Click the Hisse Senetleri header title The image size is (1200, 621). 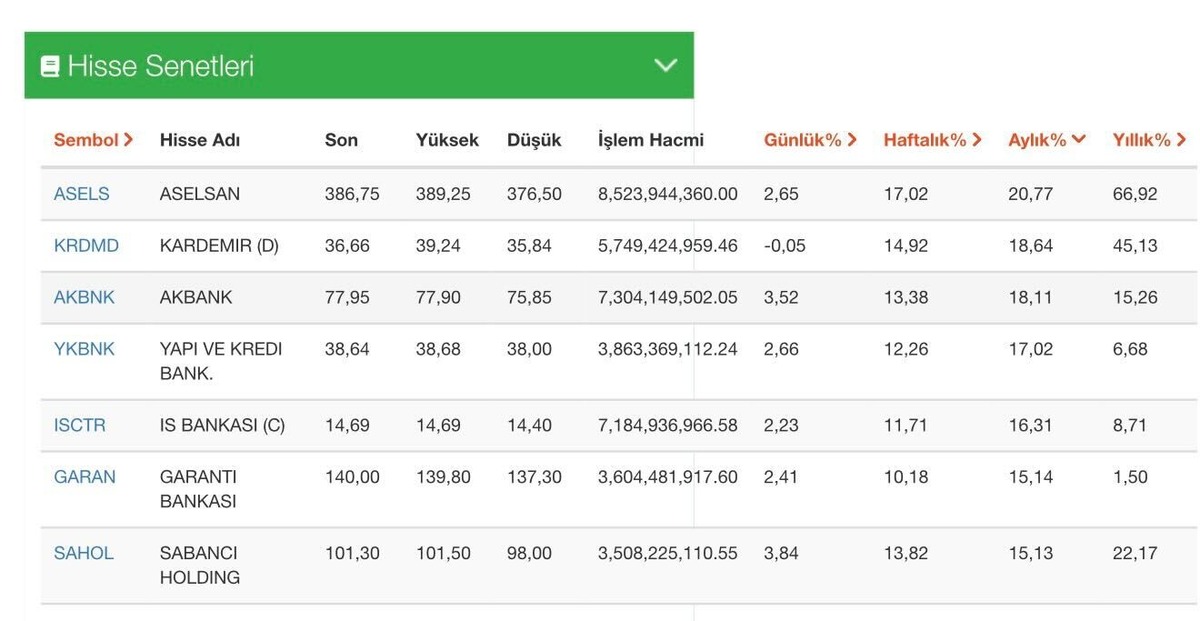(160, 67)
